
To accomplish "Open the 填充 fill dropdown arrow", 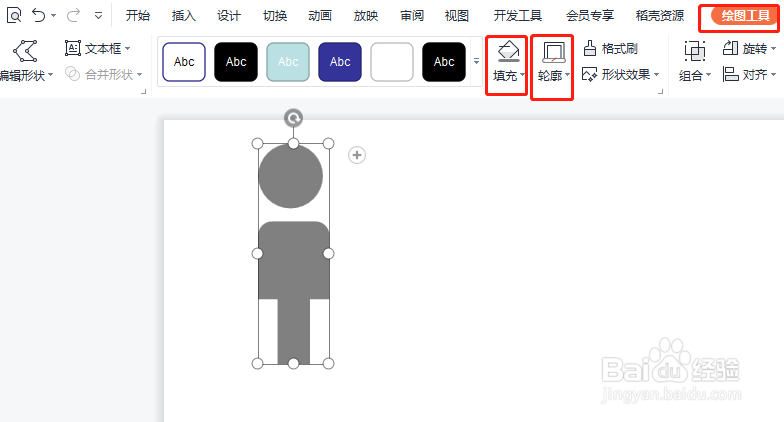I will tap(522, 75).
